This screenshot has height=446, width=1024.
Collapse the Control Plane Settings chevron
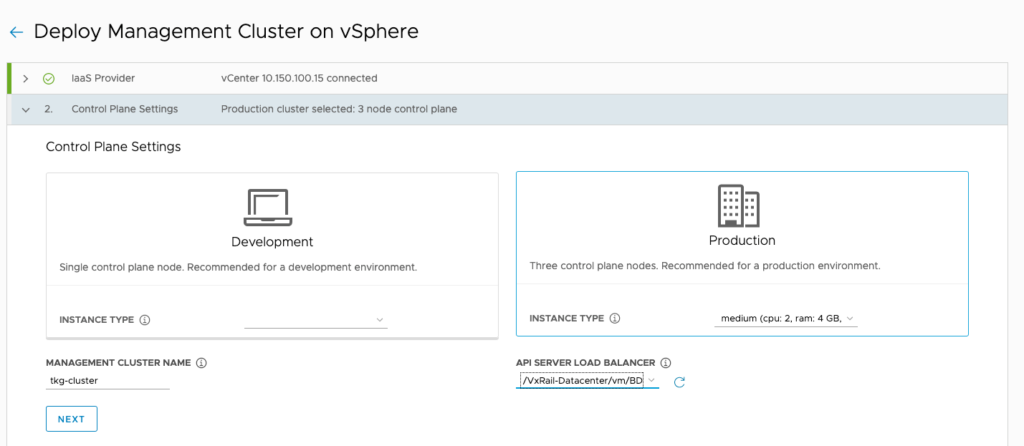click(x=26, y=109)
